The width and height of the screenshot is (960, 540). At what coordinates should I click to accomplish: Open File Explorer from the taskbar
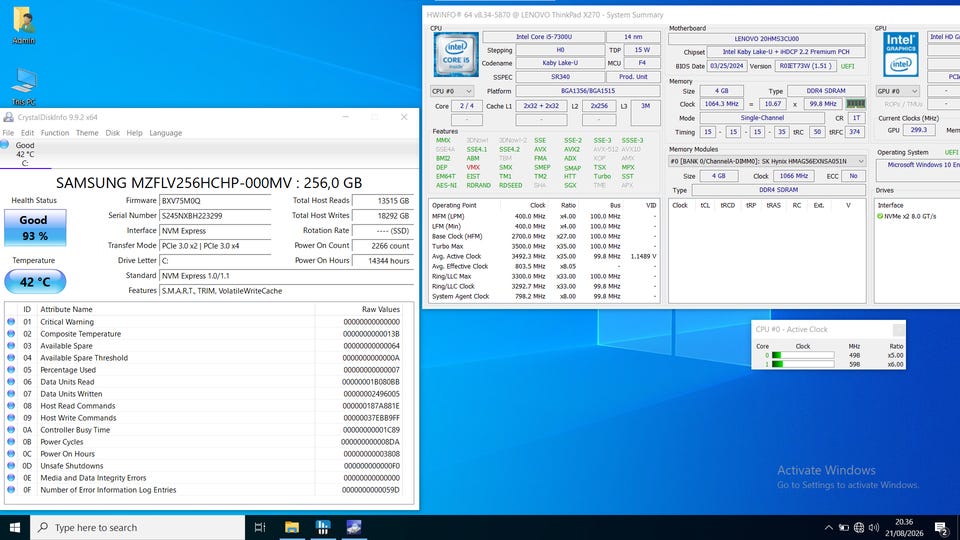292,527
